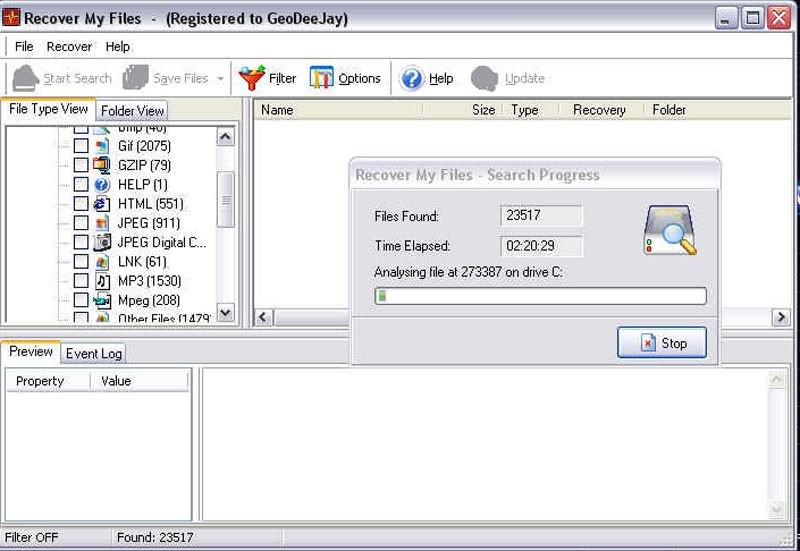Image resolution: width=800 pixels, height=551 pixels.
Task: Click 'Filter OFF' in status bar
Action: [x=32, y=537]
